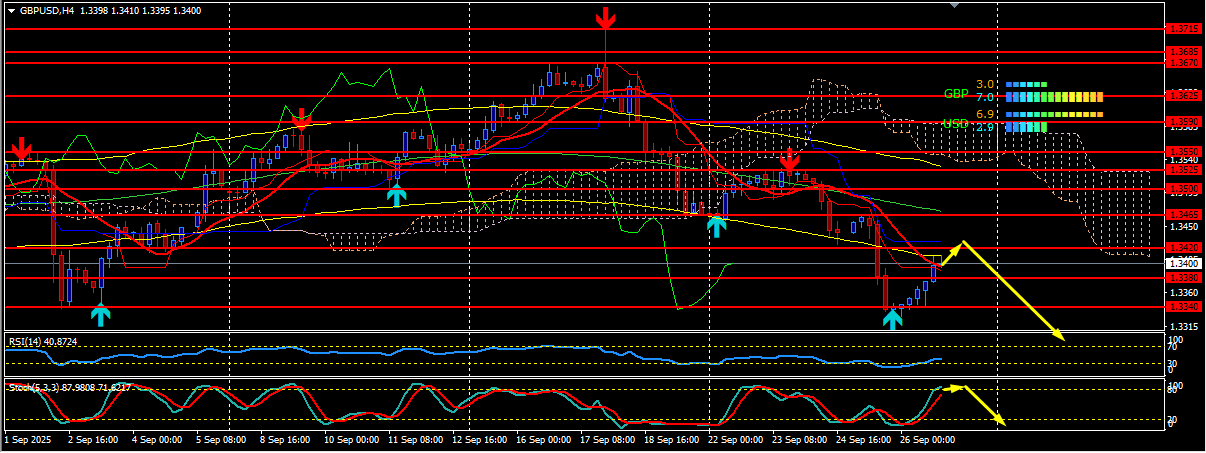Click the 18 Sep 16:00 time label

coord(670,439)
